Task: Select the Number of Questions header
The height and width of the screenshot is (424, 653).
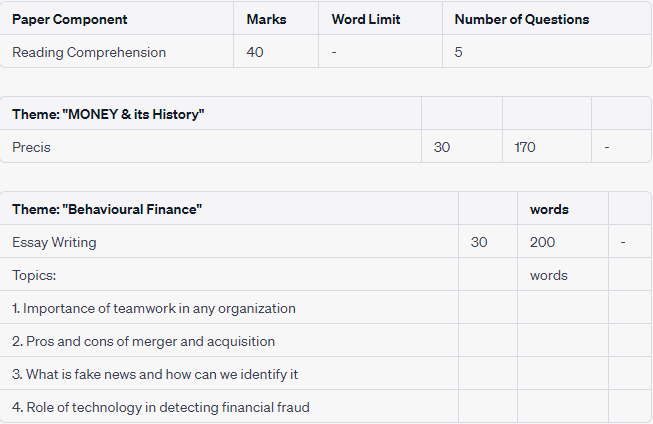Action: 522,19
